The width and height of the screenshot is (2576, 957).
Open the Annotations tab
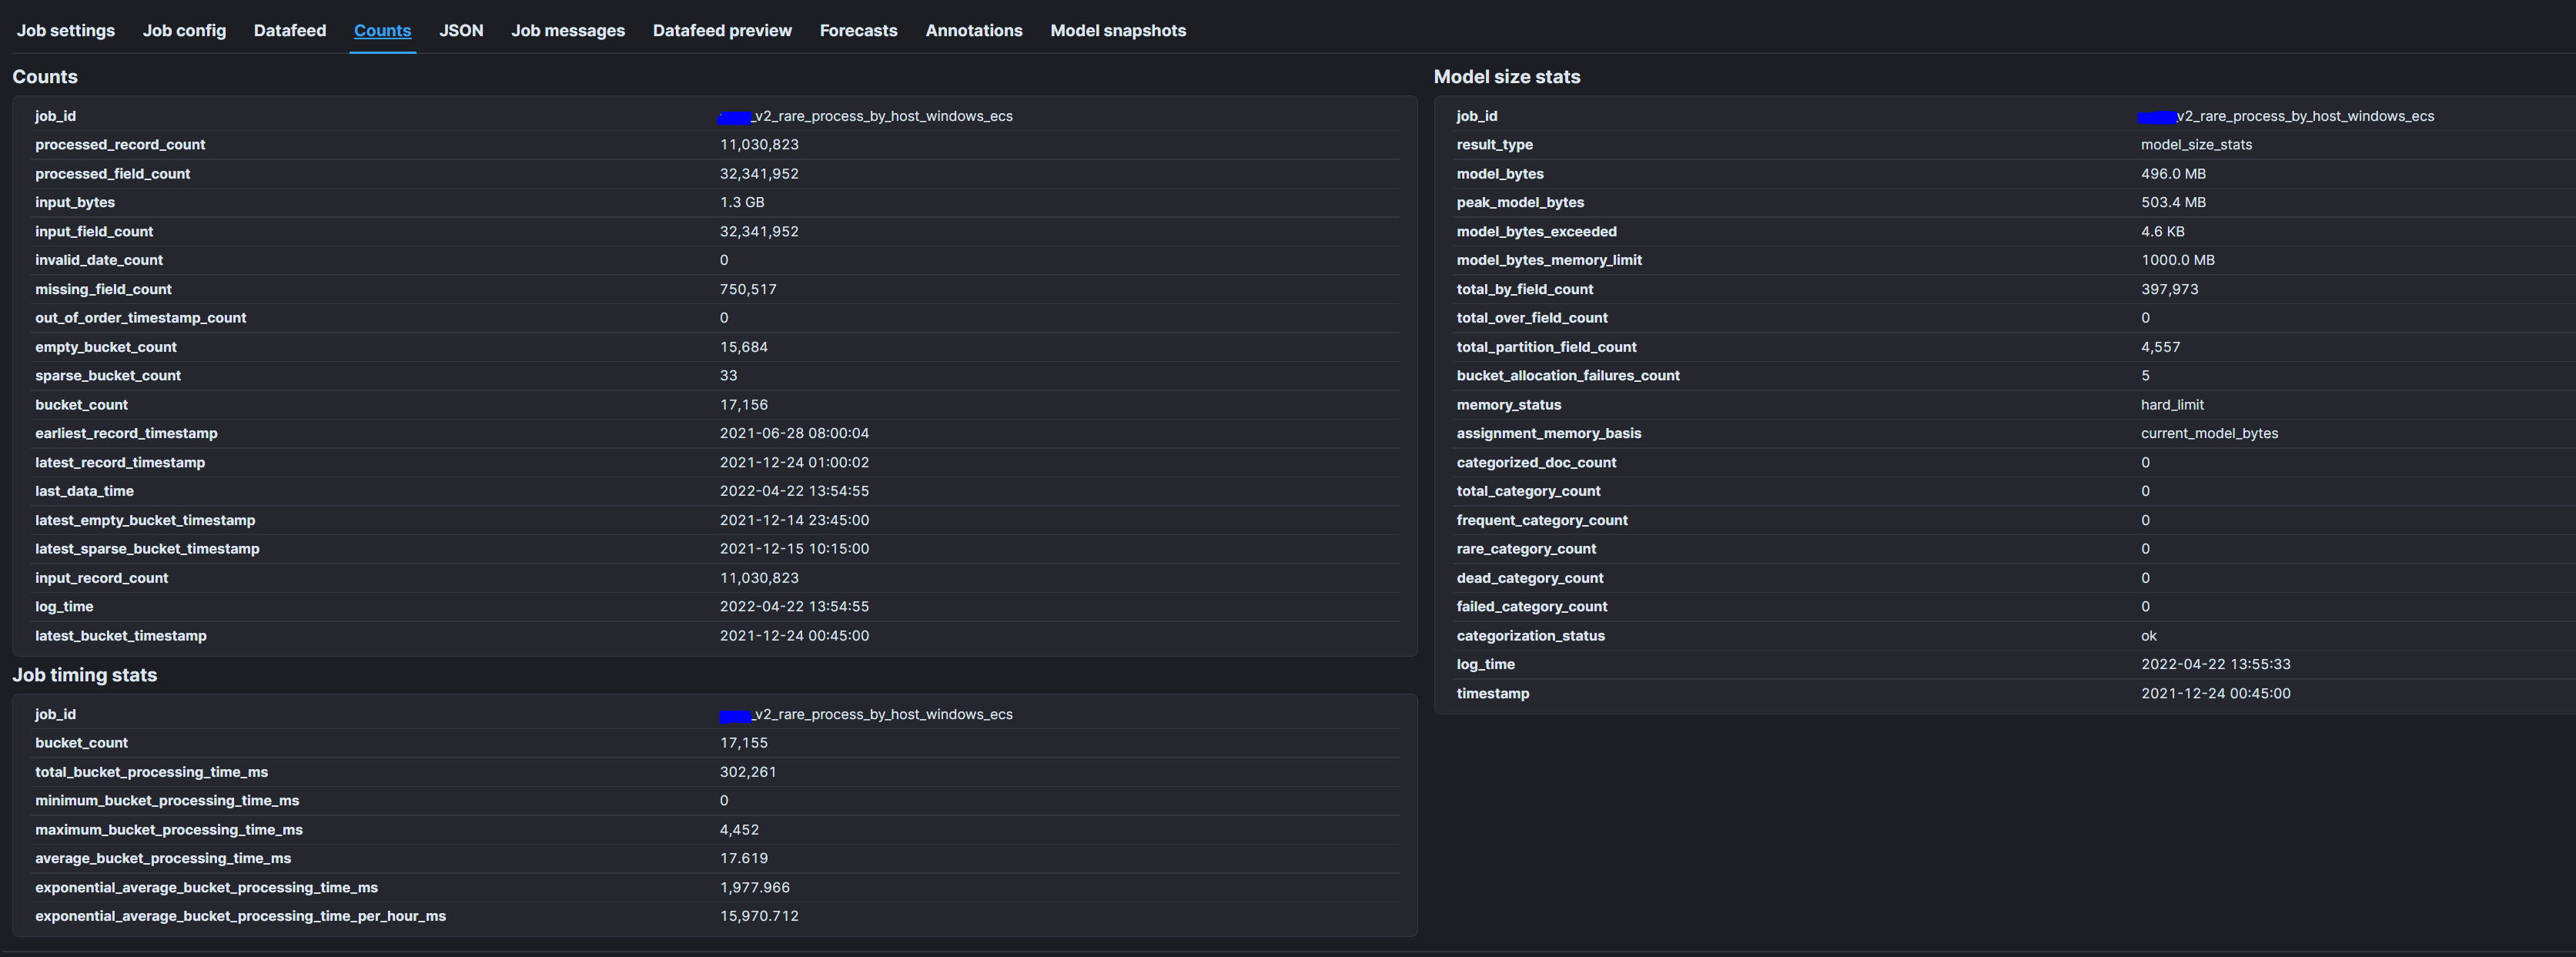click(973, 30)
